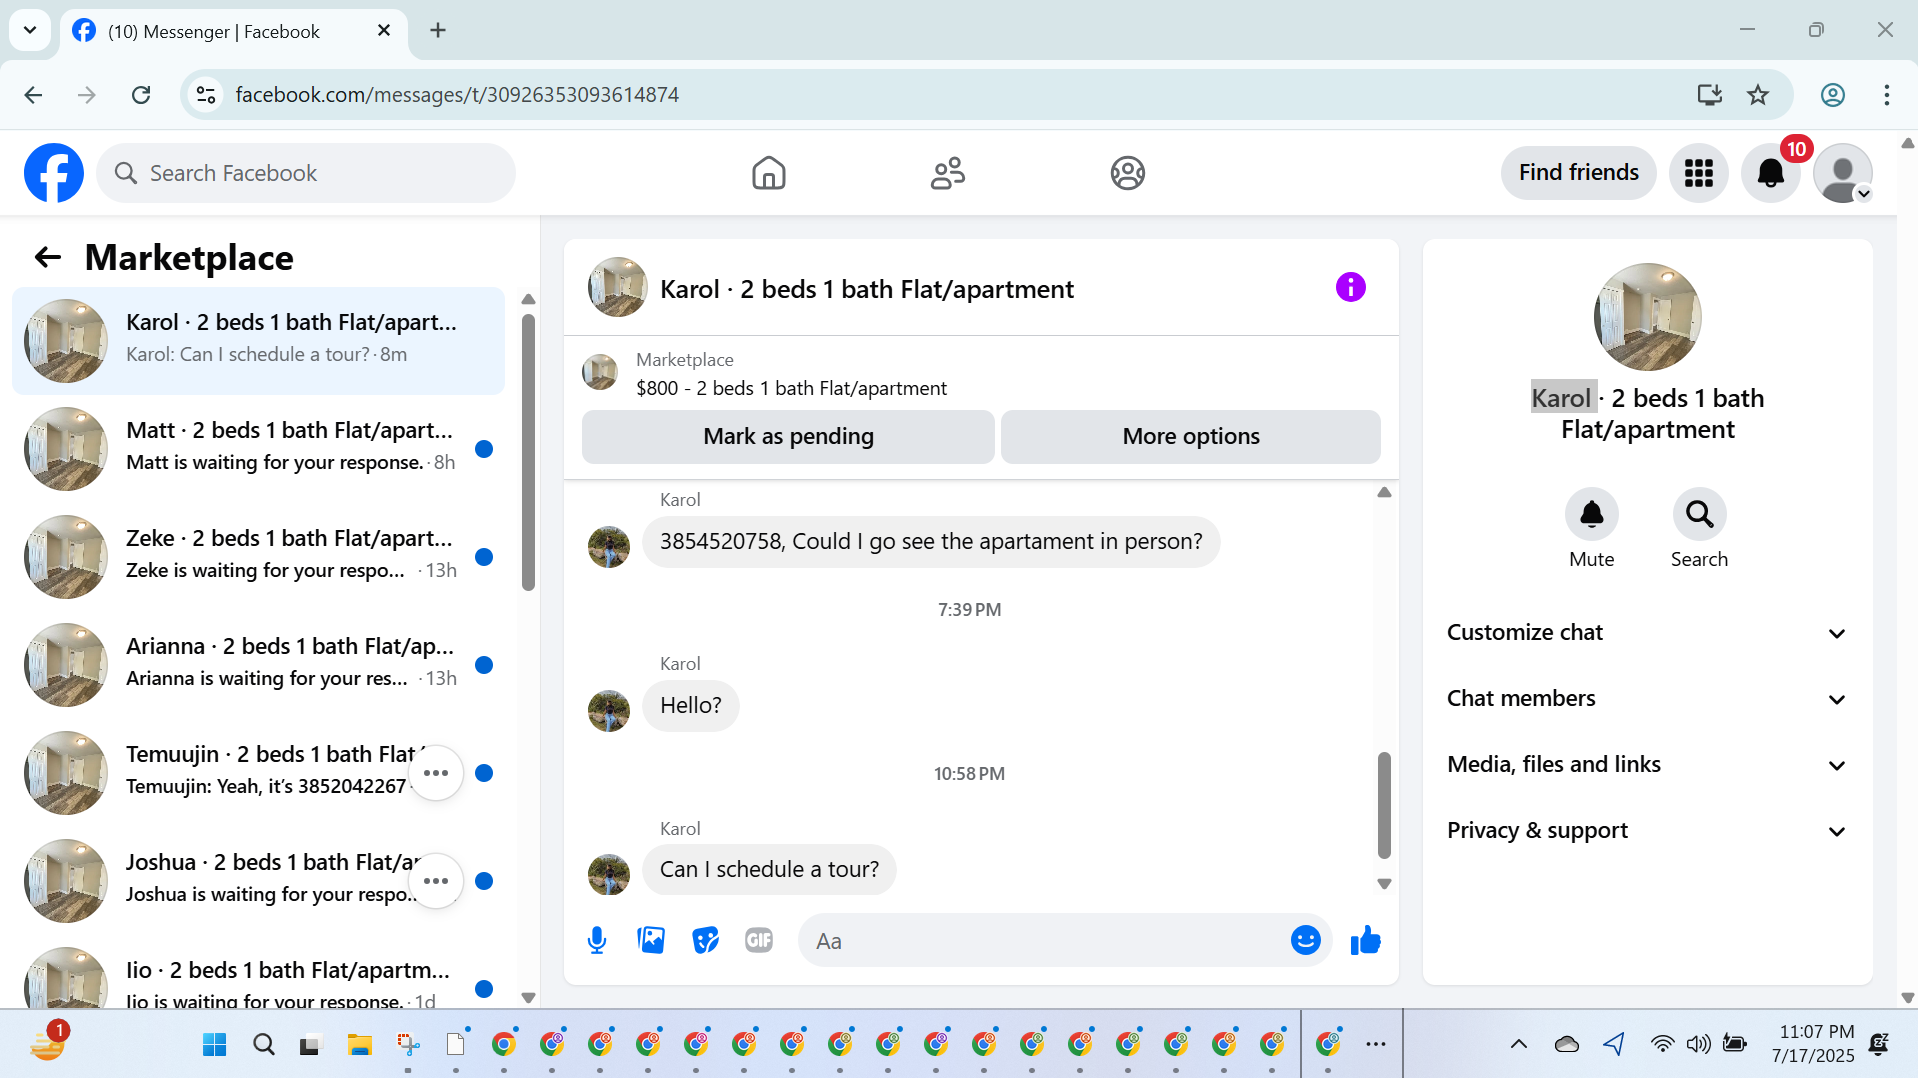
Task: Open the account profile picture menu
Action: (1843, 173)
